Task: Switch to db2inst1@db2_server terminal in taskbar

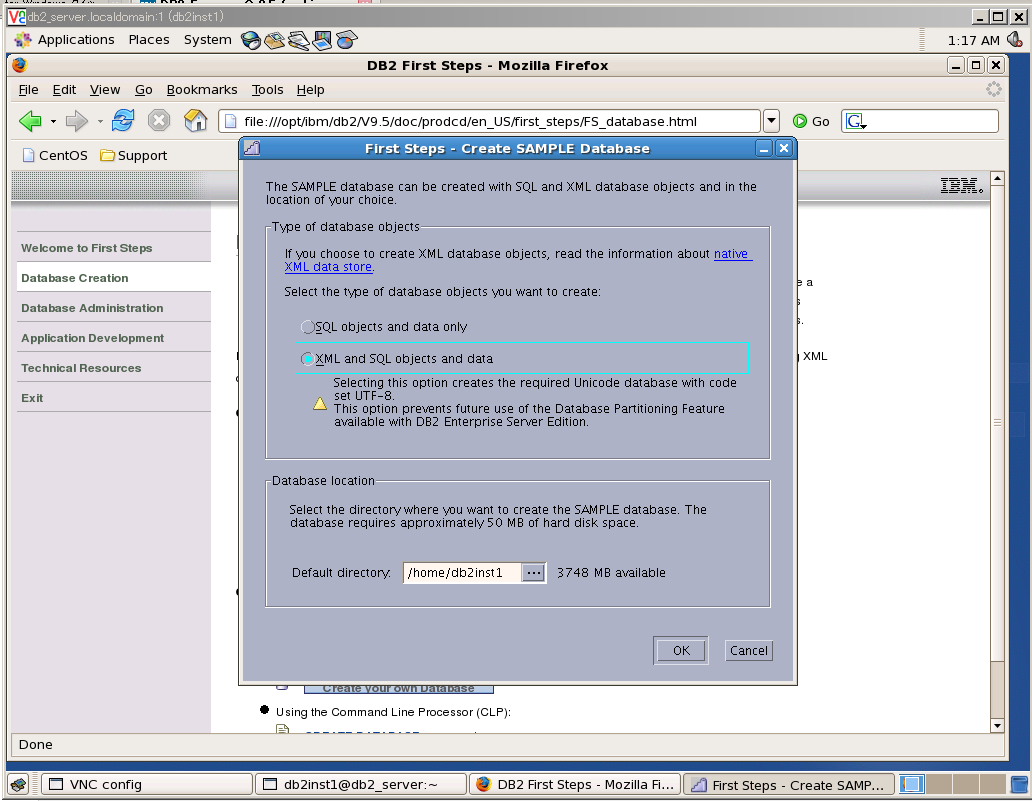Action: point(361,785)
